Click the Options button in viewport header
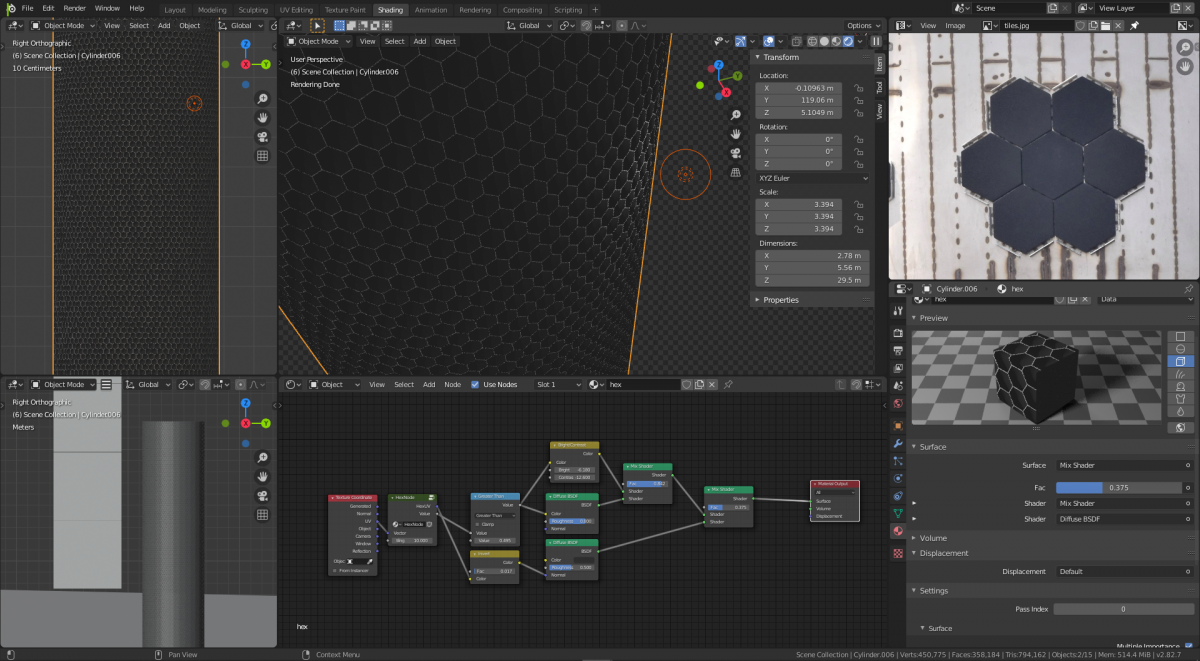 (863, 25)
